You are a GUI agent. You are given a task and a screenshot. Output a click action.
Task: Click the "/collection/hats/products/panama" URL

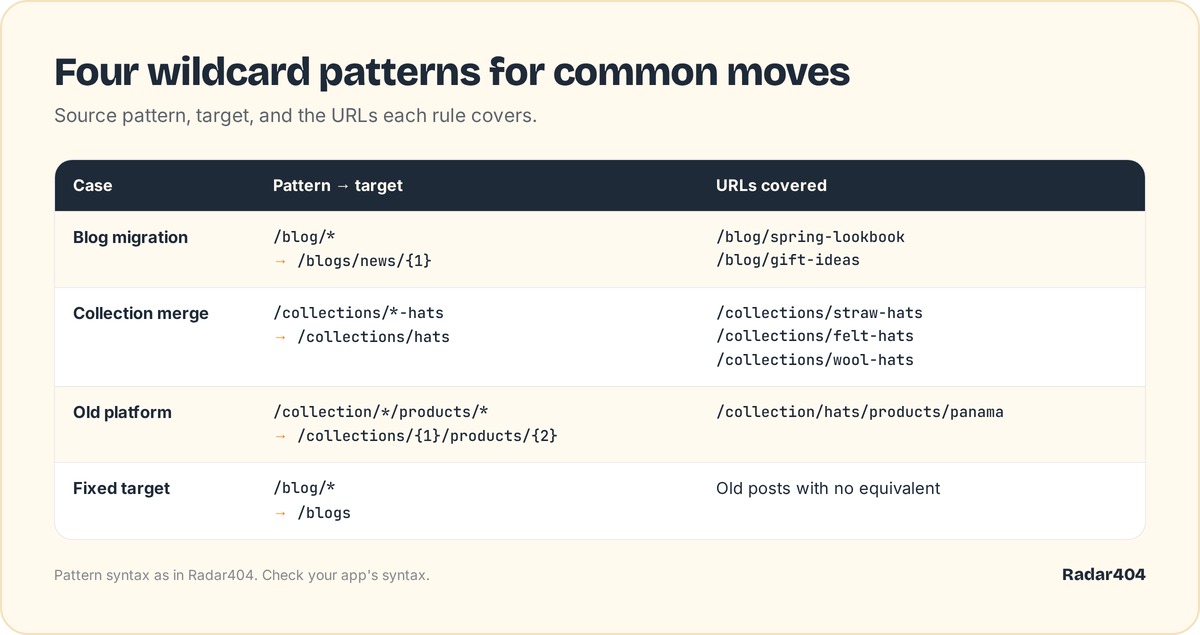click(x=860, y=412)
